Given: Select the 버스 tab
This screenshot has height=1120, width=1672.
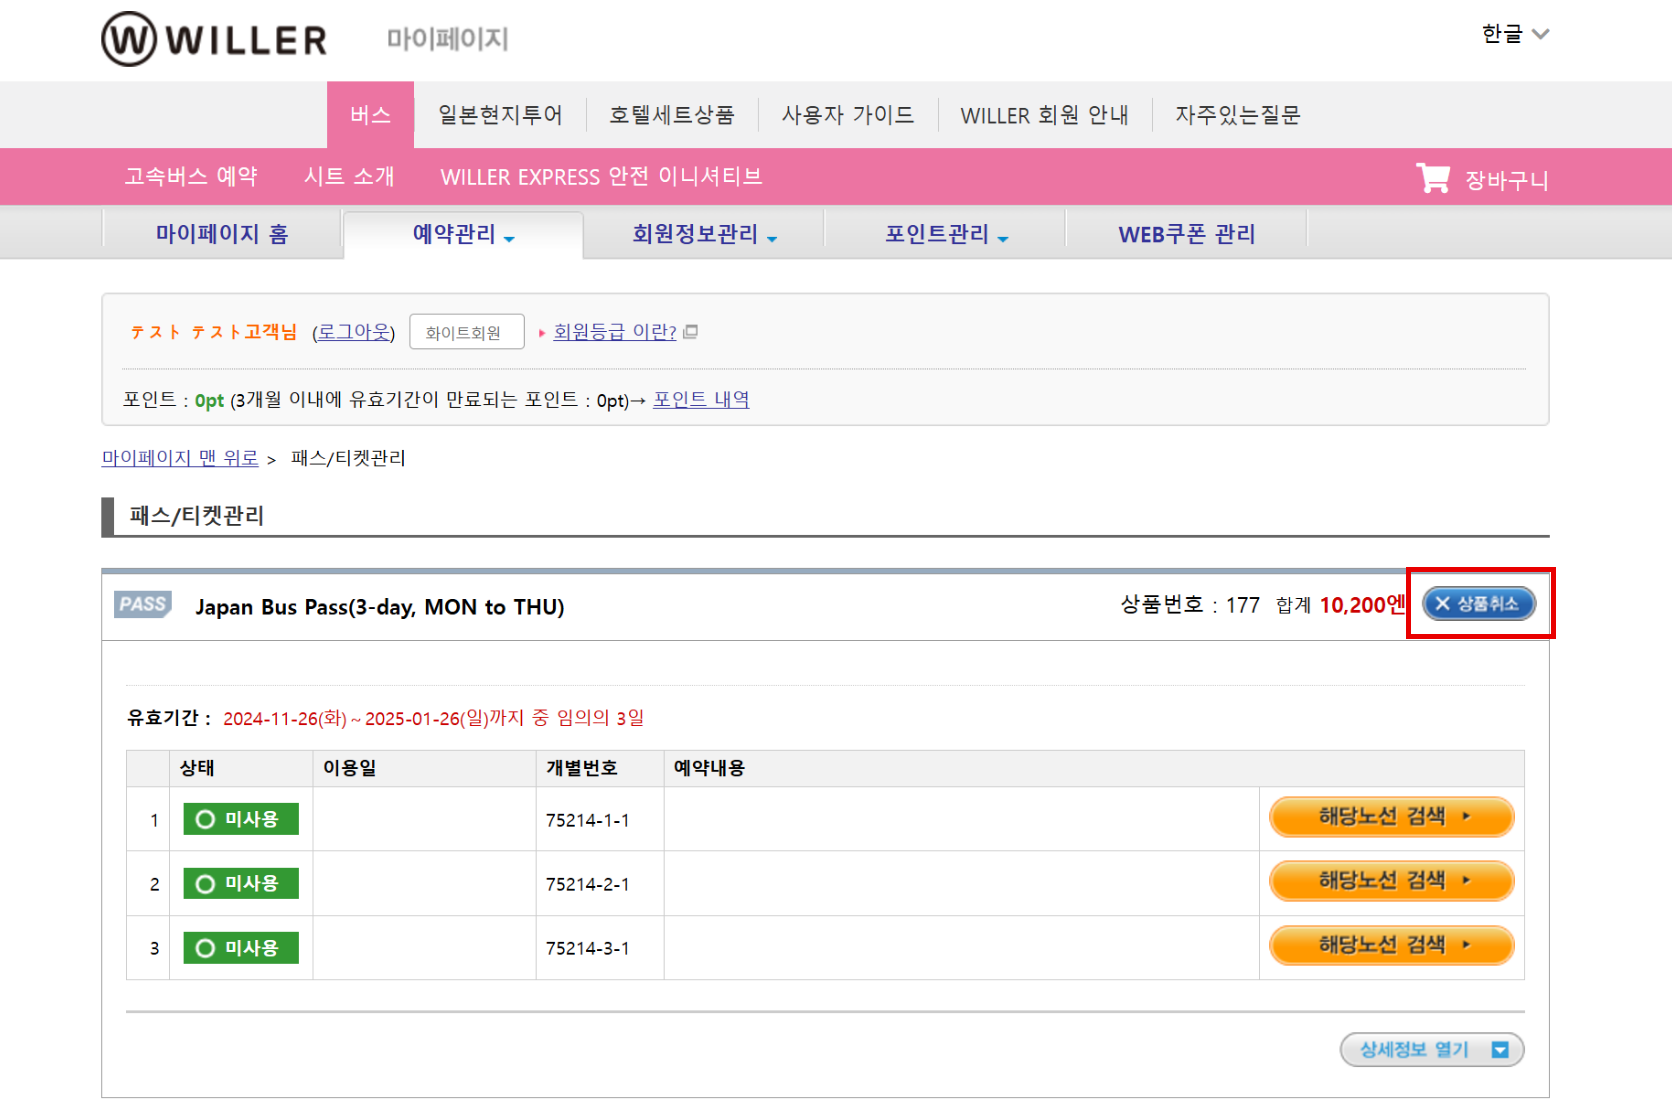Looking at the screenshot, I should coord(370,115).
